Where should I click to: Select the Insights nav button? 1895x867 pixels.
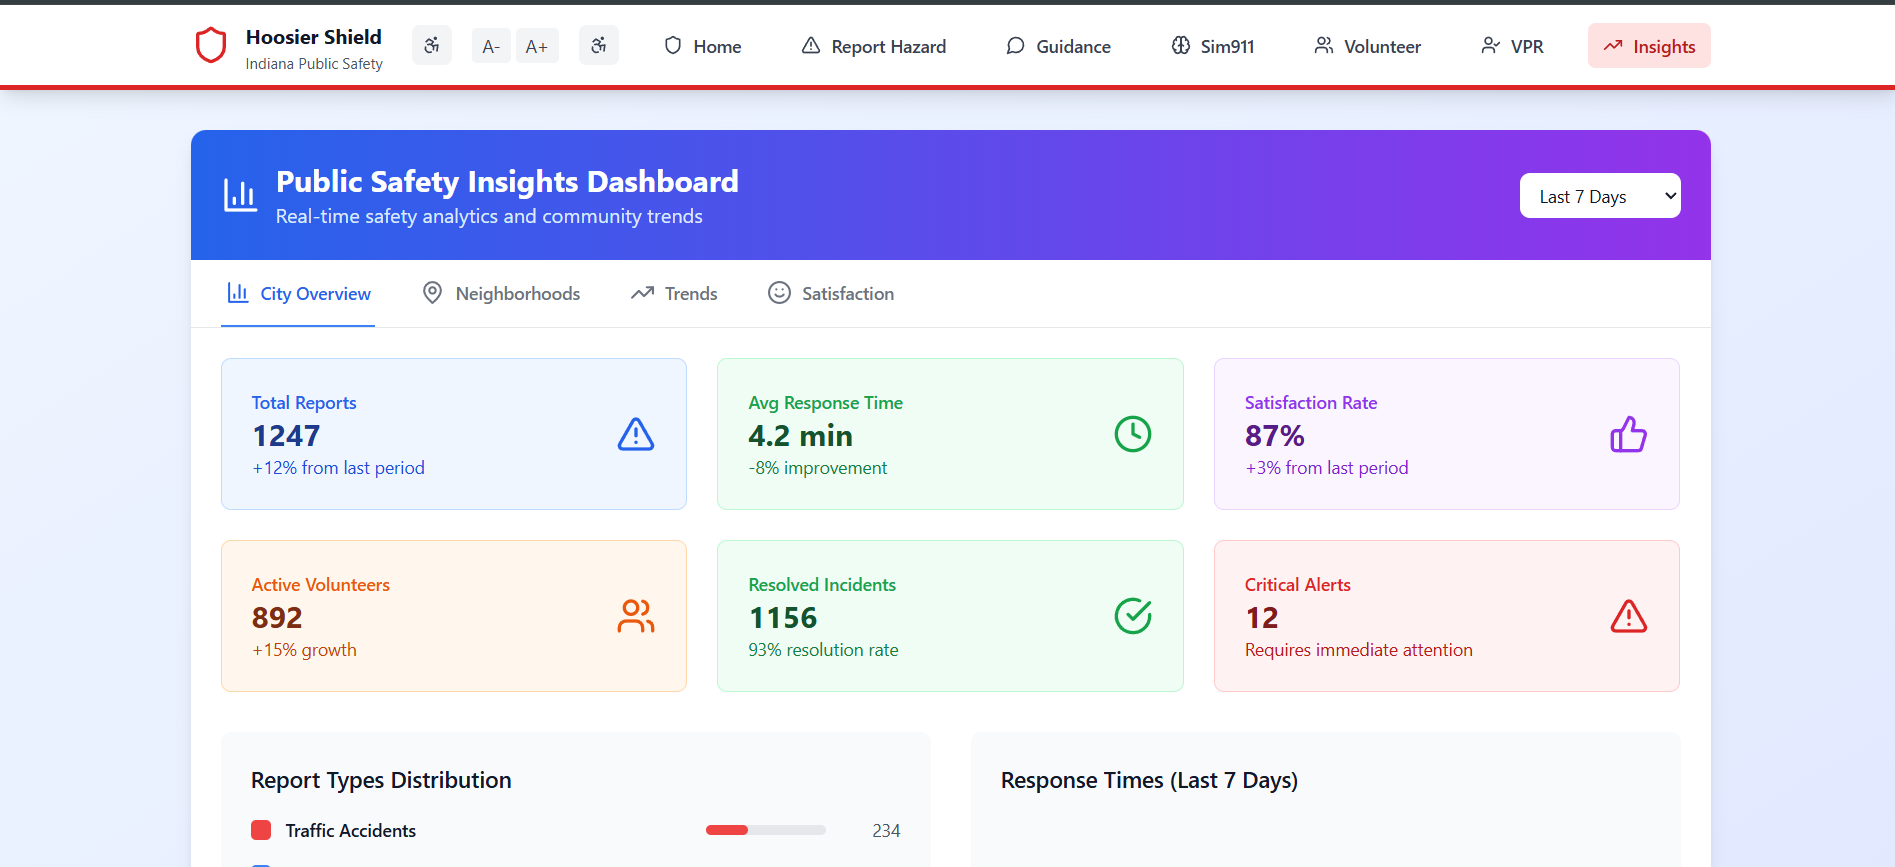click(x=1649, y=46)
